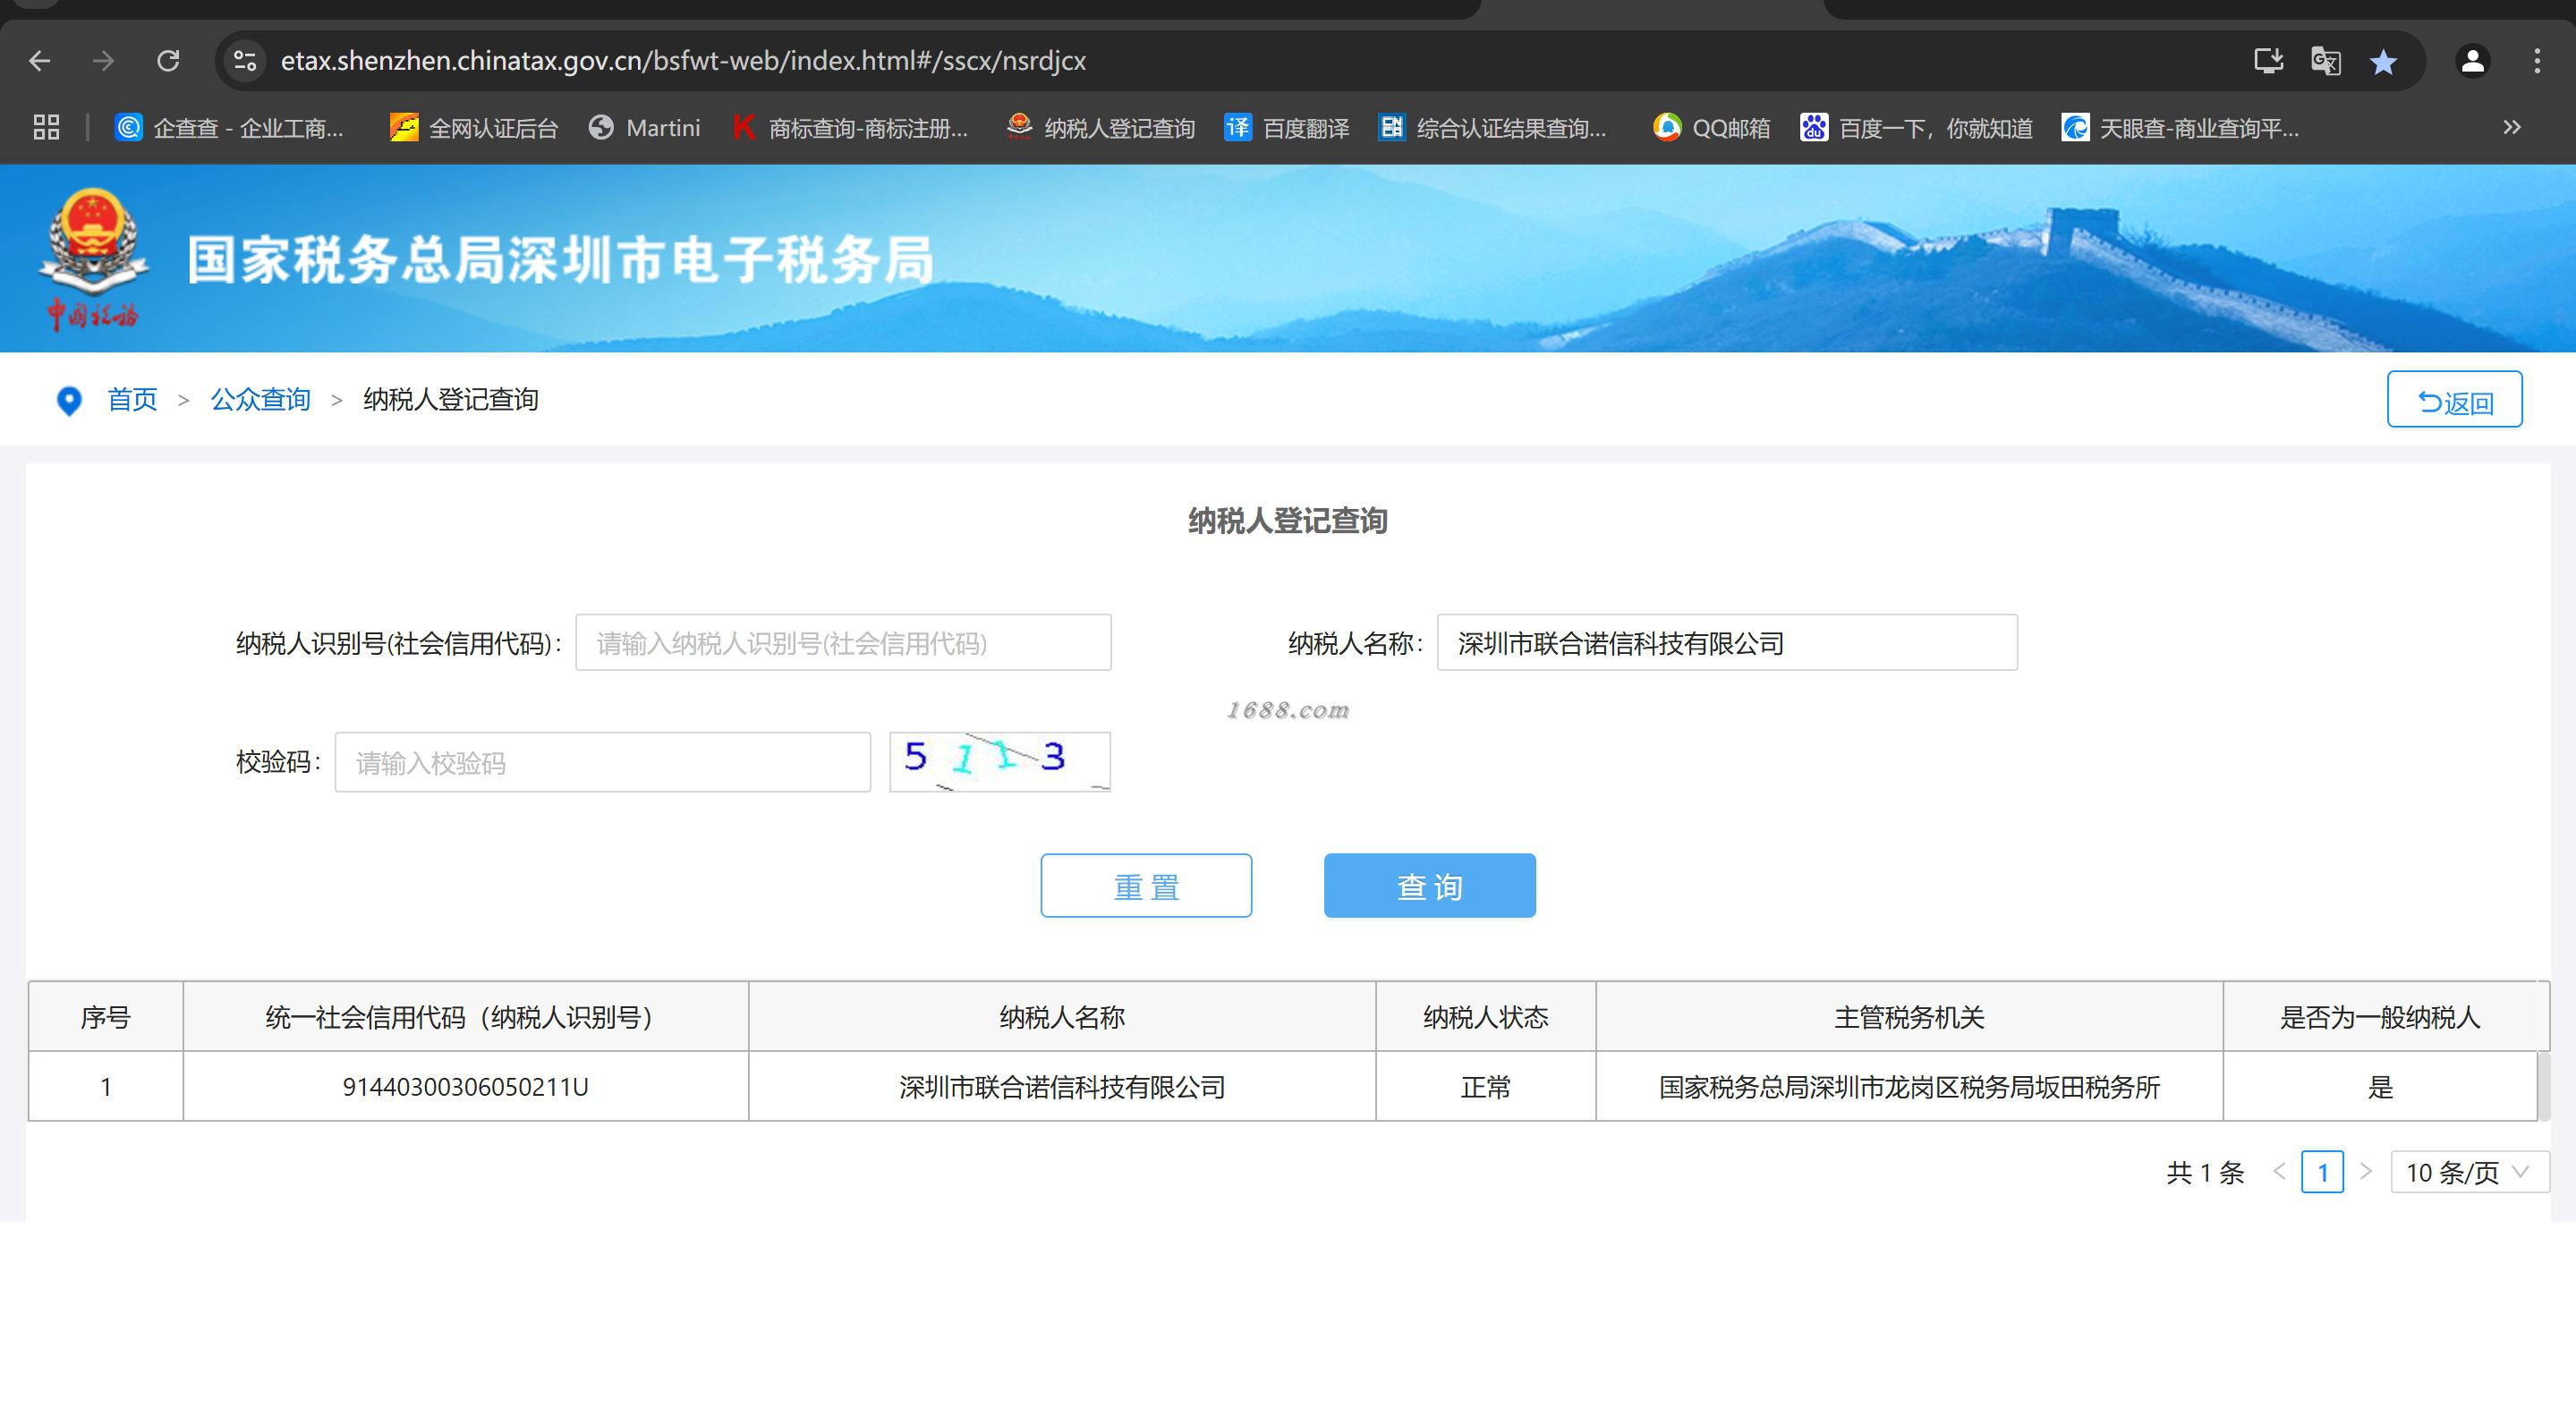This screenshot has width=2576, height=1416.
Task: Bookmark star icon in address bar
Action: pyautogui.click(x=2383, y=62)
